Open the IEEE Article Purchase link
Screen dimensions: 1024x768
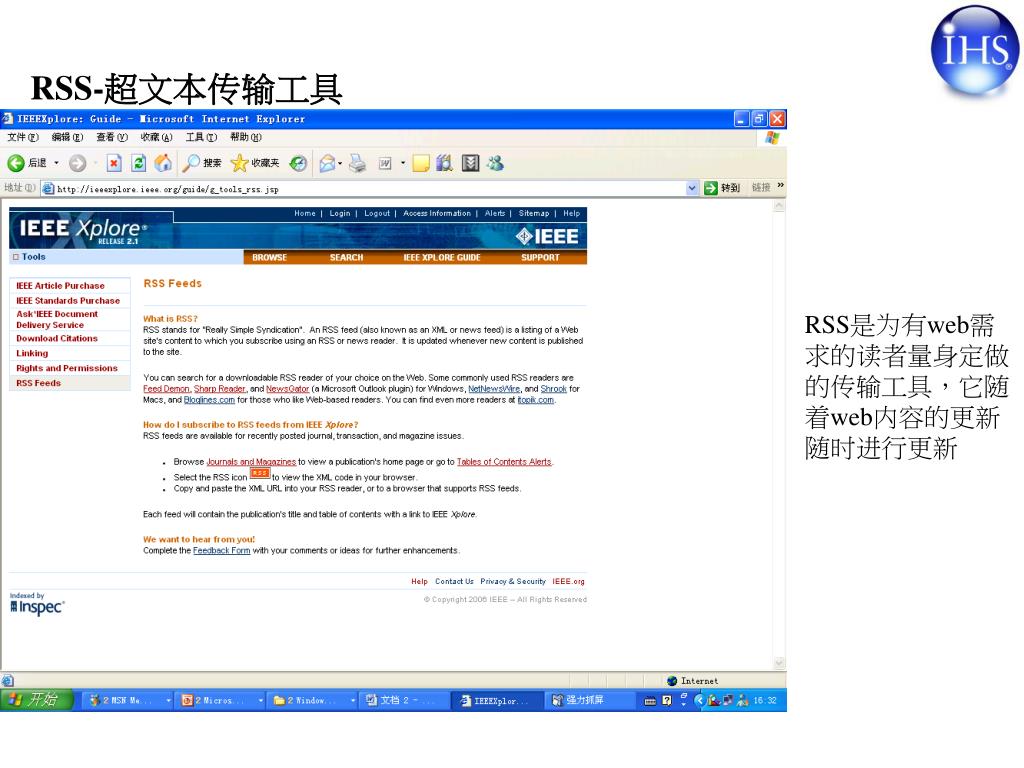point(60,285)
